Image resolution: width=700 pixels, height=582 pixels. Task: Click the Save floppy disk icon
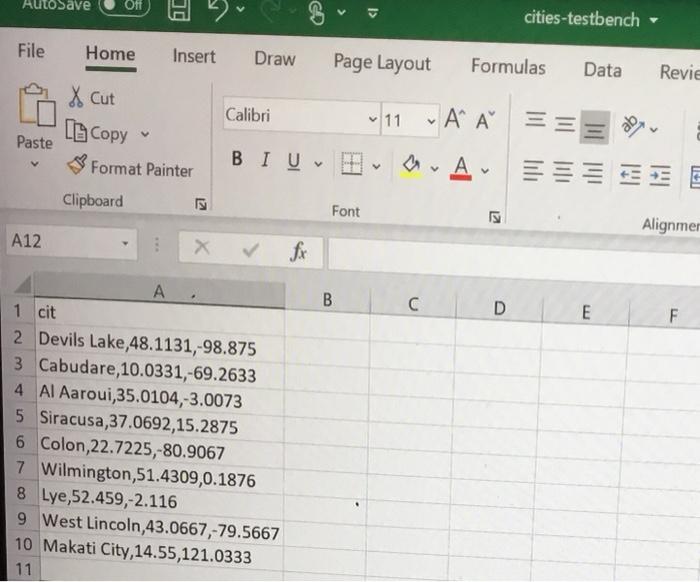point(179,9)
